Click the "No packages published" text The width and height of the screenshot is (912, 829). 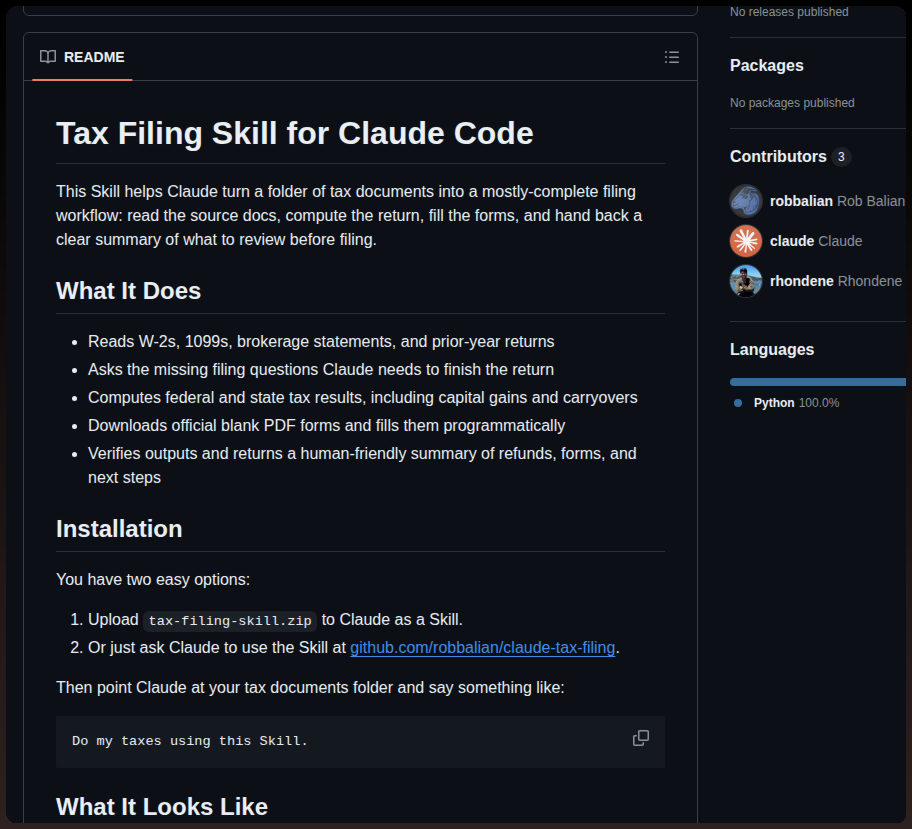pos(792,103)
